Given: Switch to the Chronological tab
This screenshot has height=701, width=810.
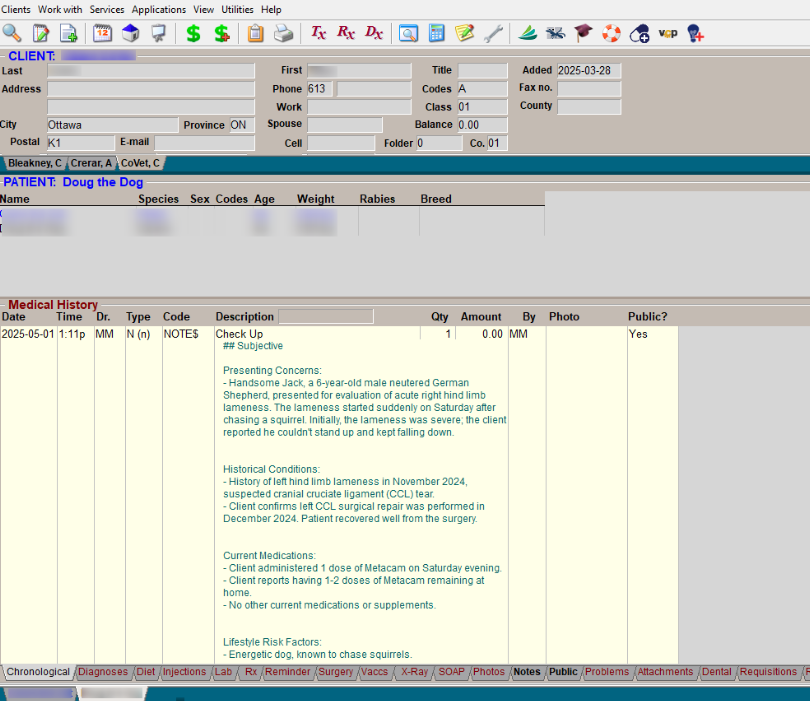Looking at the screenshot, I should click(38, 672).
